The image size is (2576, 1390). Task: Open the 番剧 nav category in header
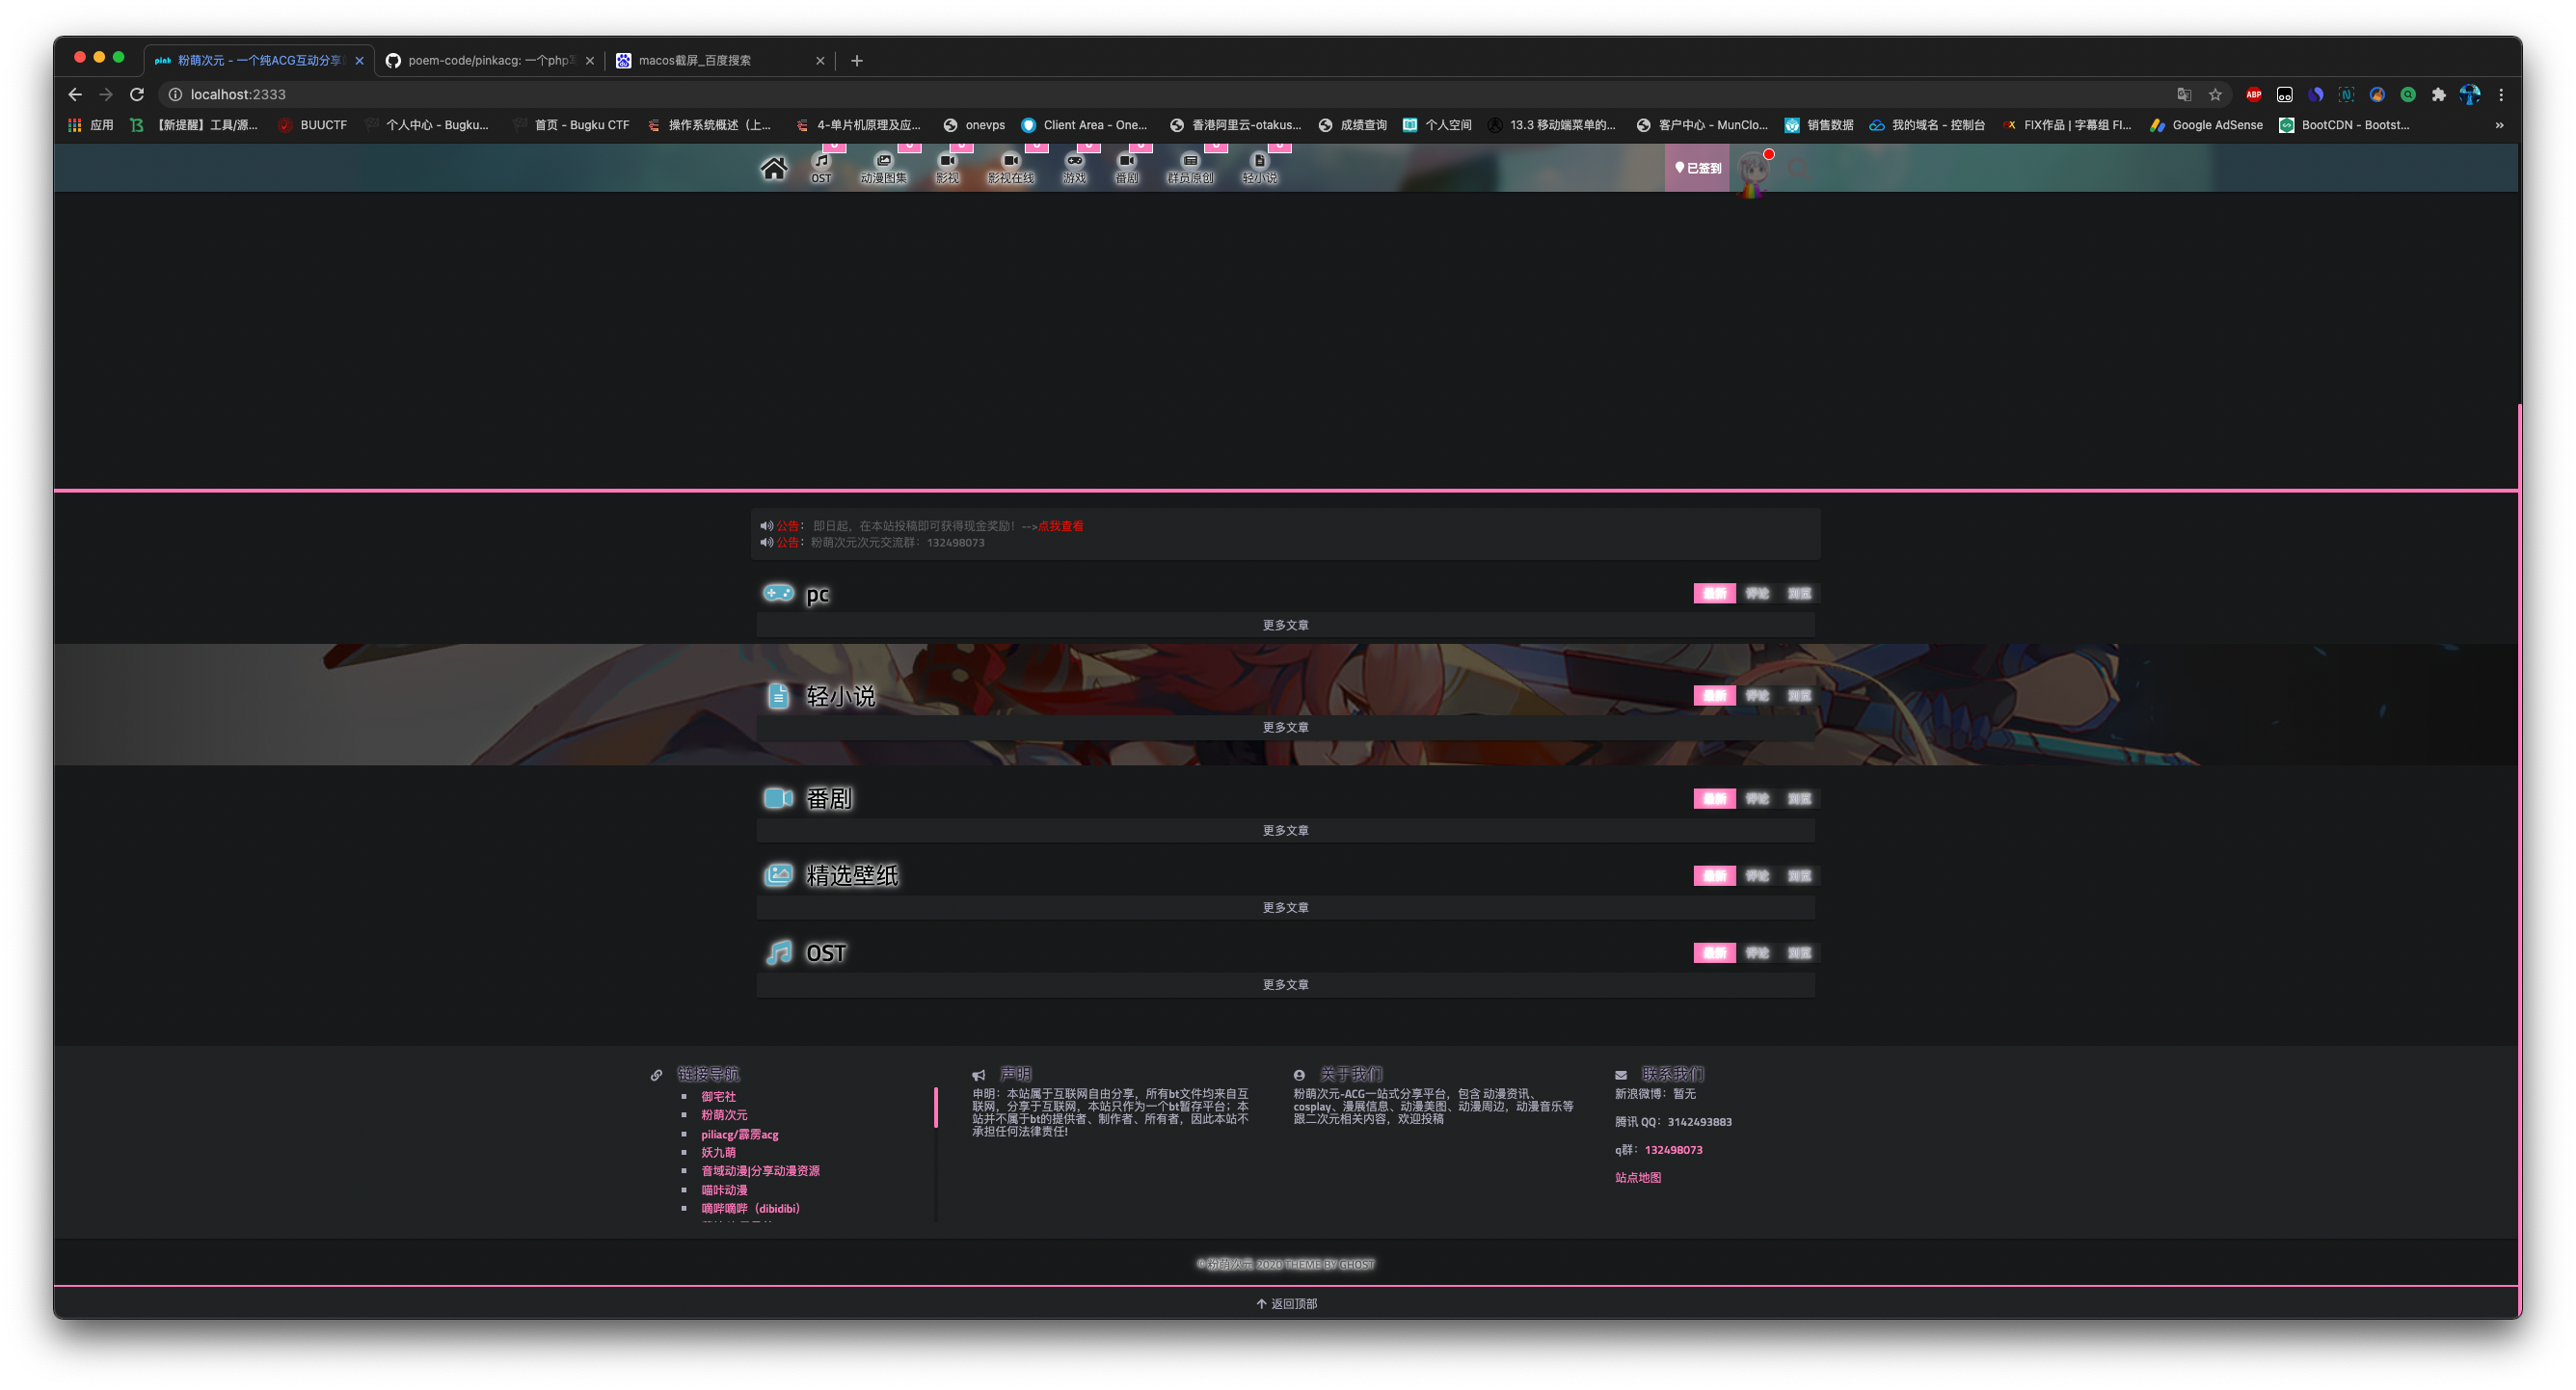1126,168
